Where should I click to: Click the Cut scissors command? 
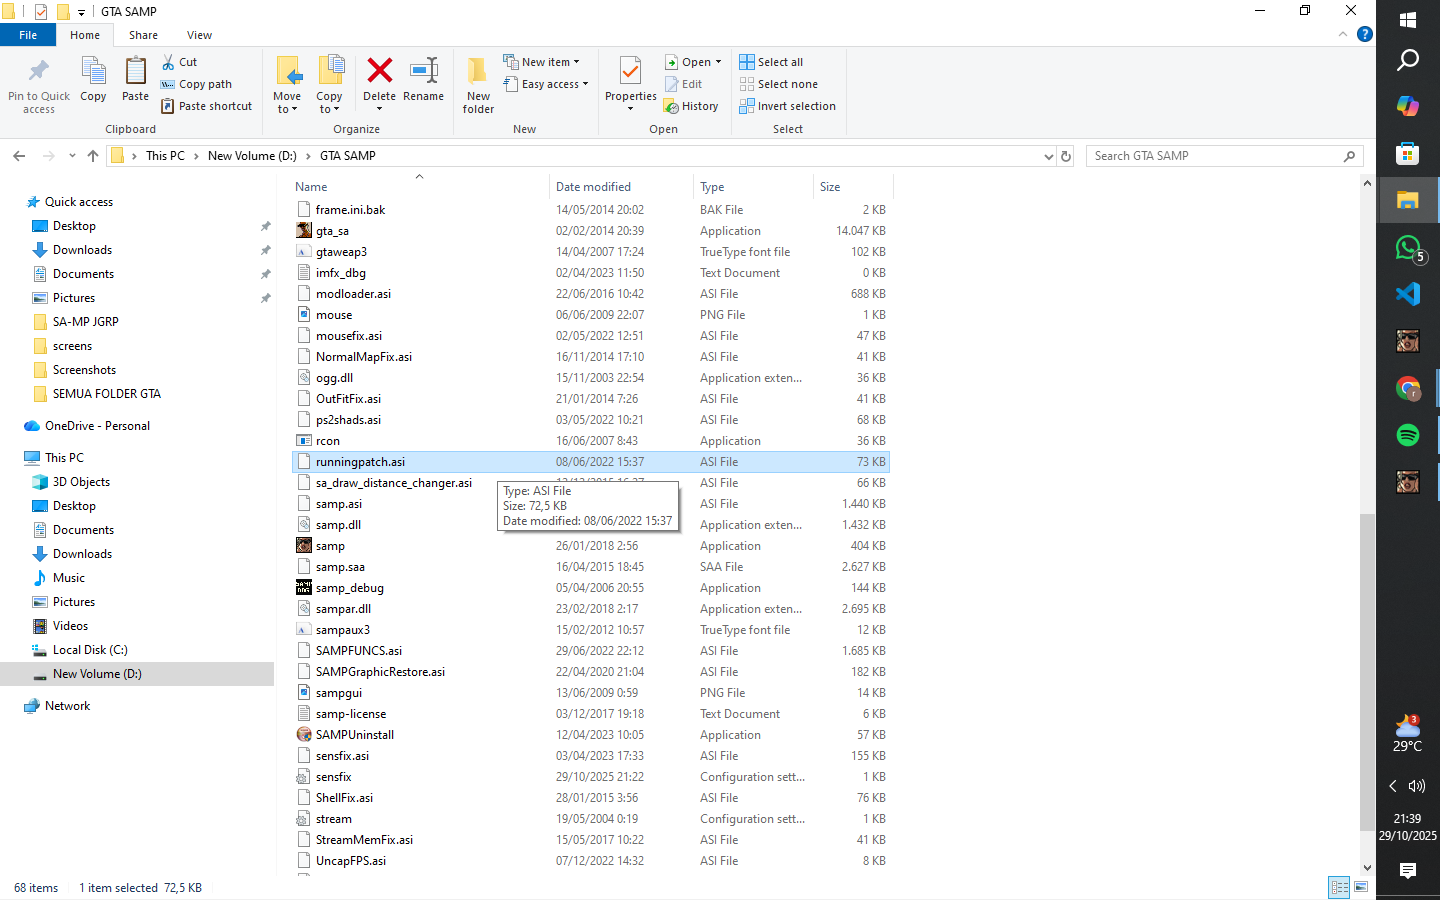[179, 62]
